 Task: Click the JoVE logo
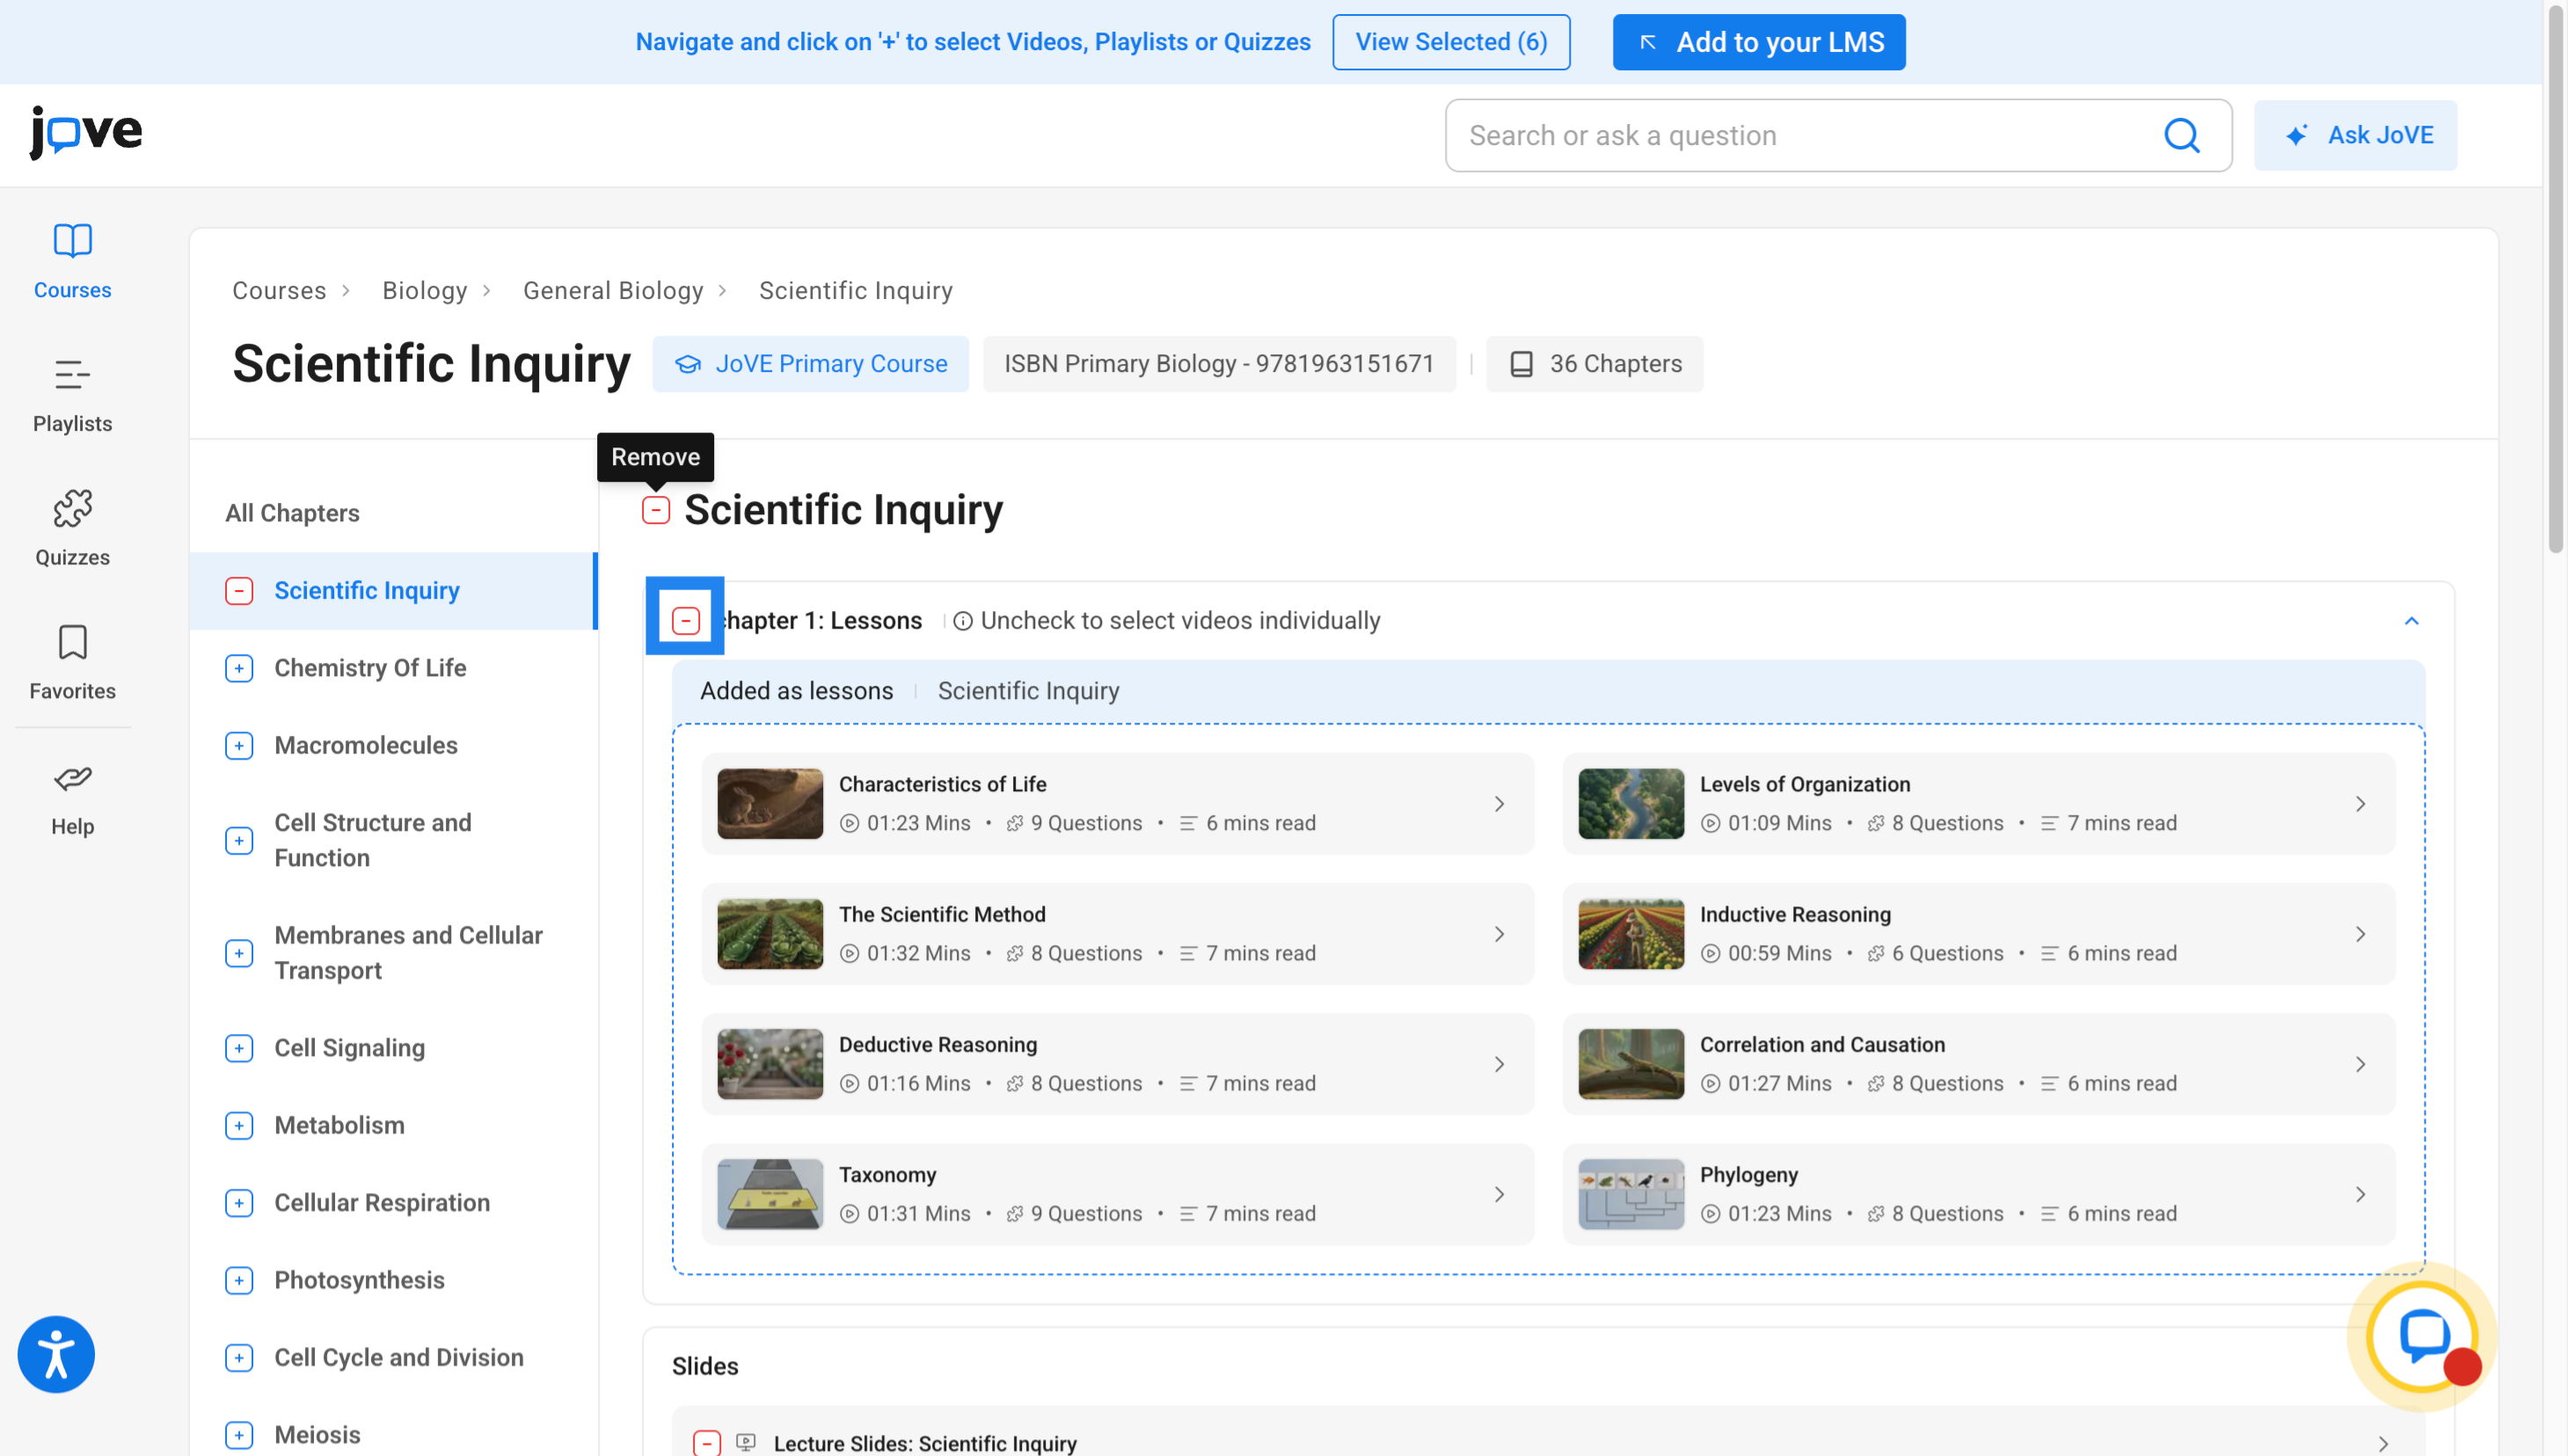tap(86, 132)
